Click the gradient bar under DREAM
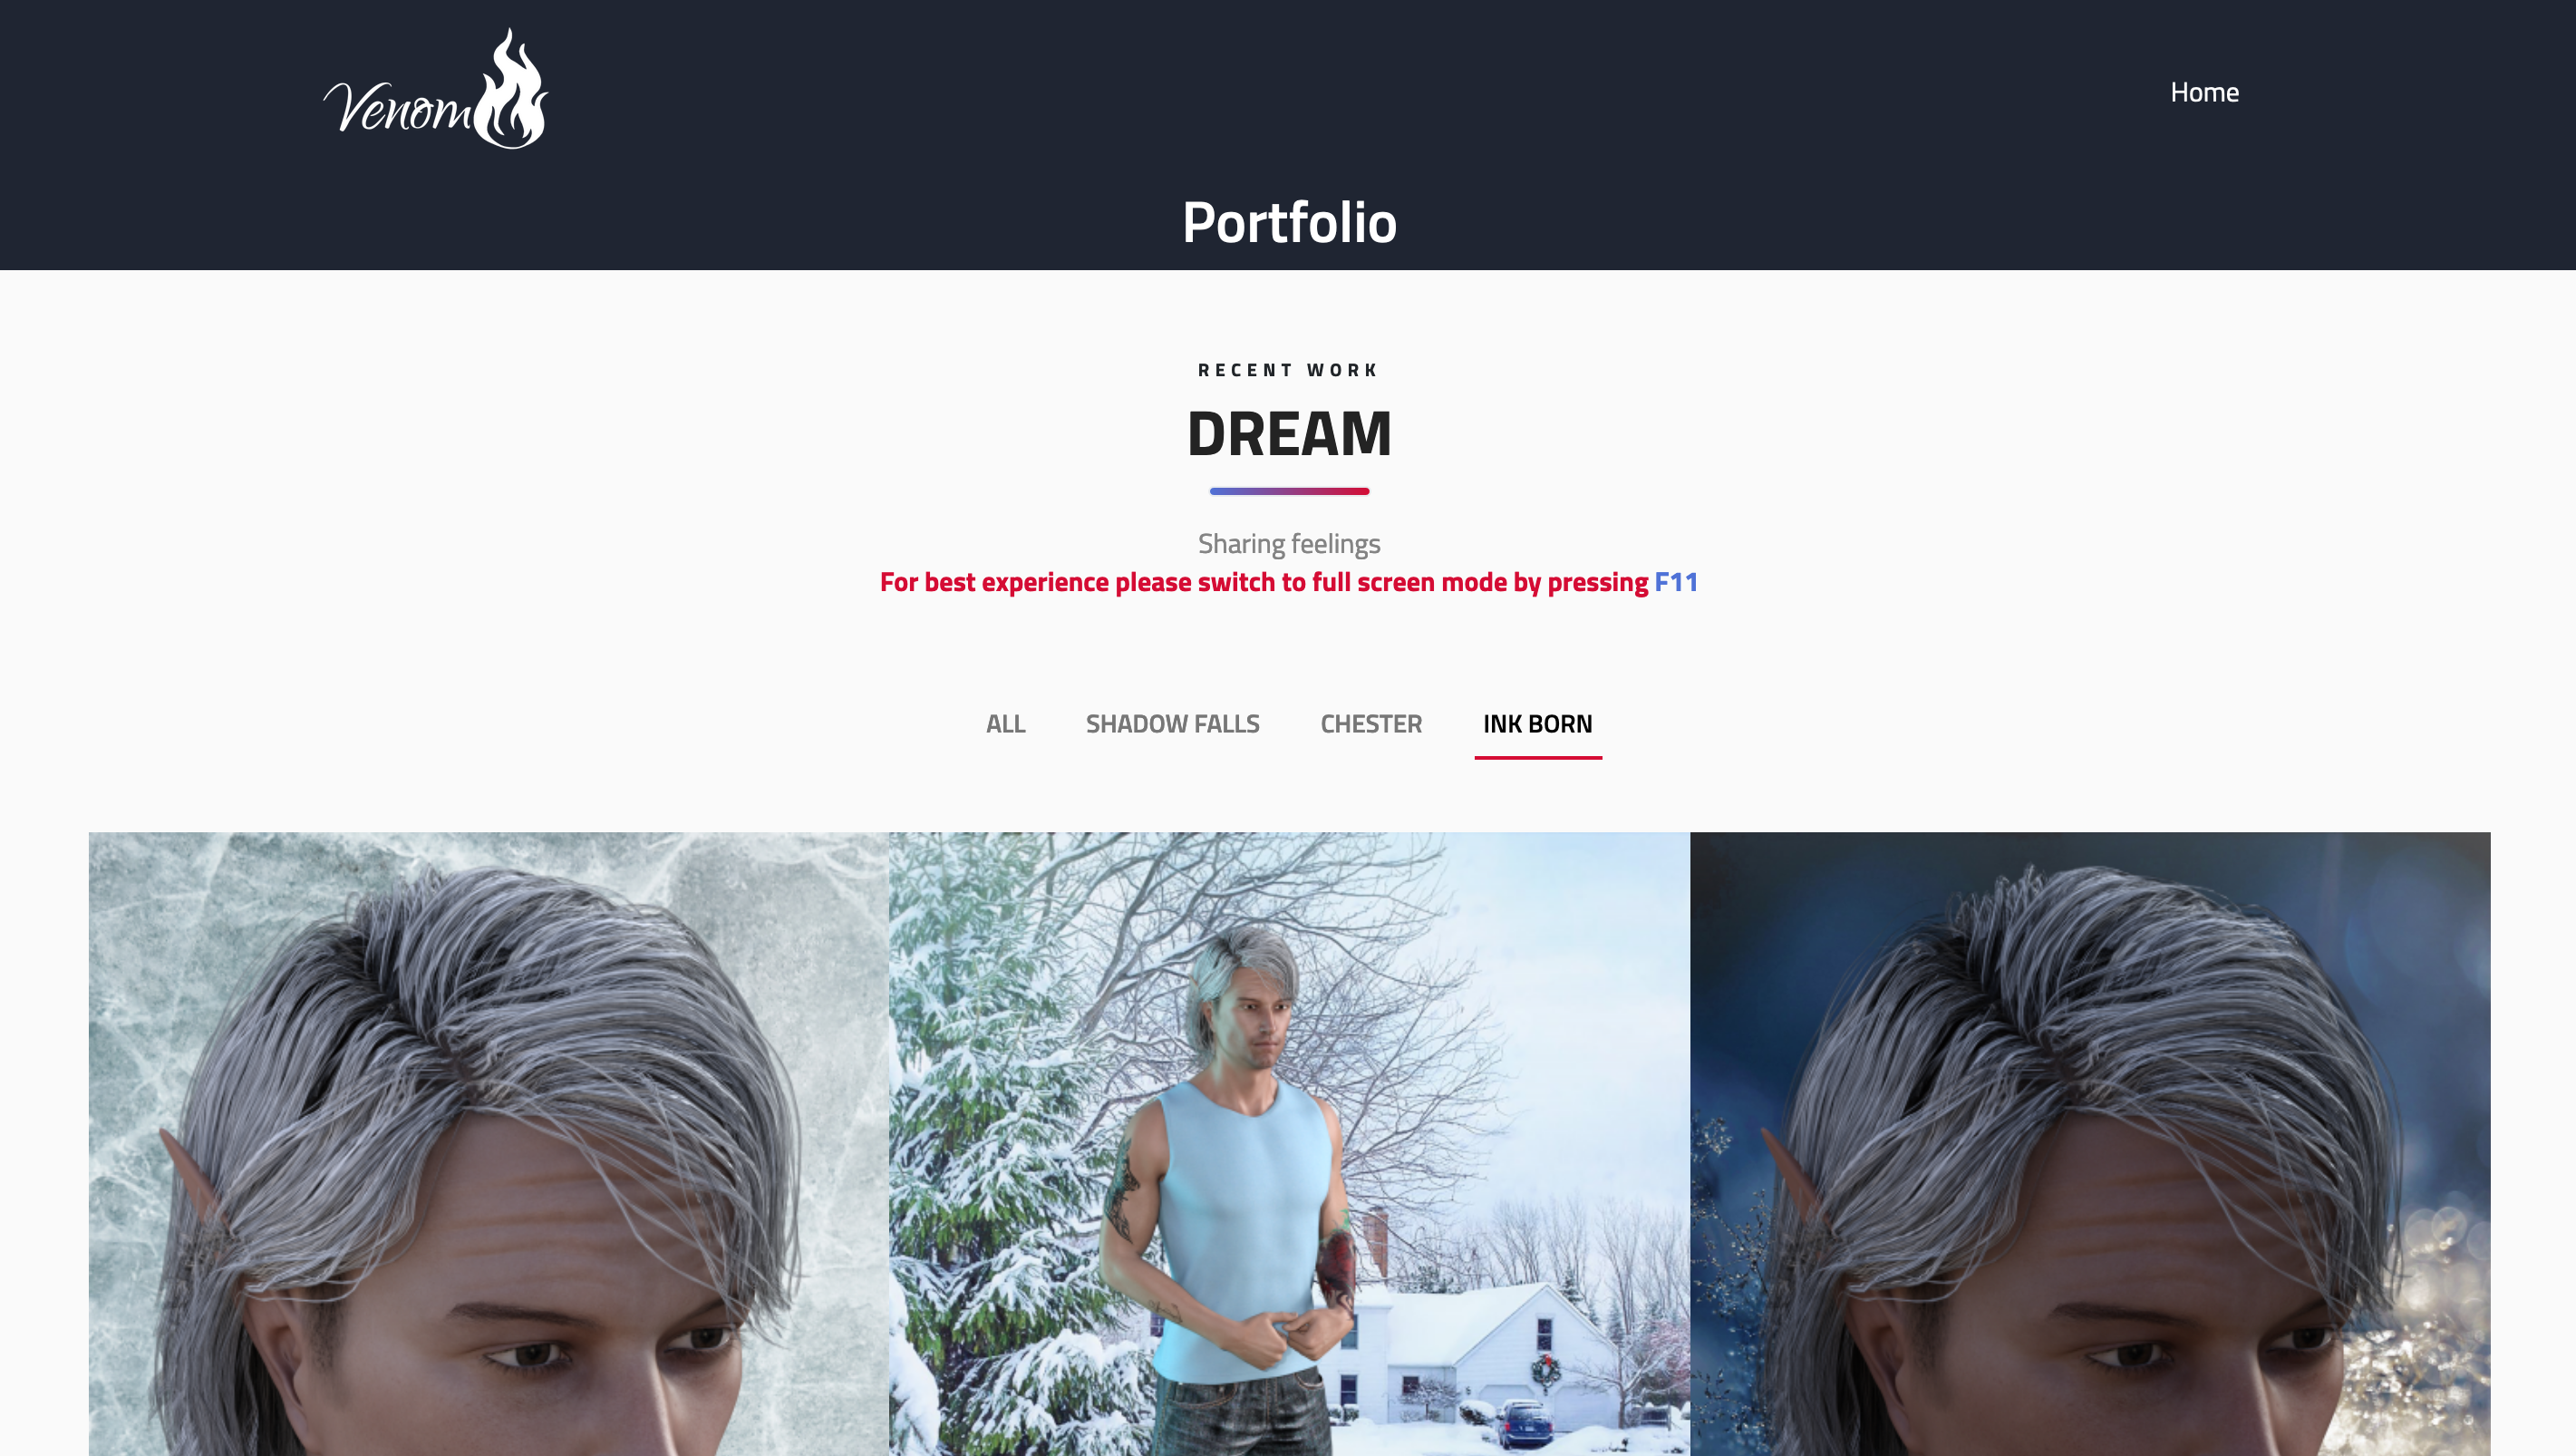 coord(1289,491)
